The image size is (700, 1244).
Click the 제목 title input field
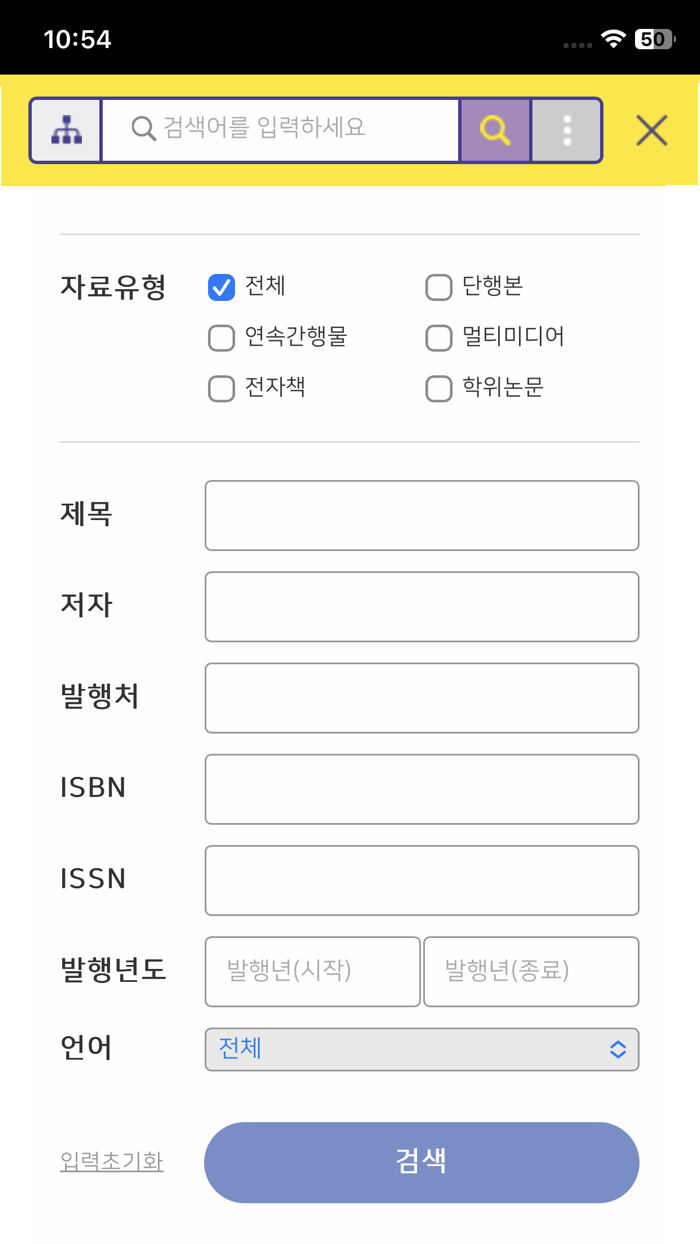pyautogui.click(x=421, y=515)
